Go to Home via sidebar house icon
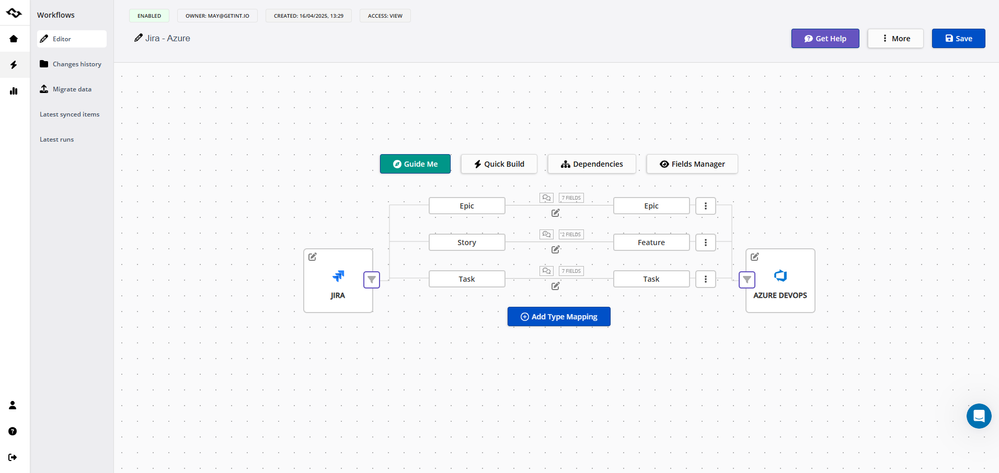 pos(13,39)
